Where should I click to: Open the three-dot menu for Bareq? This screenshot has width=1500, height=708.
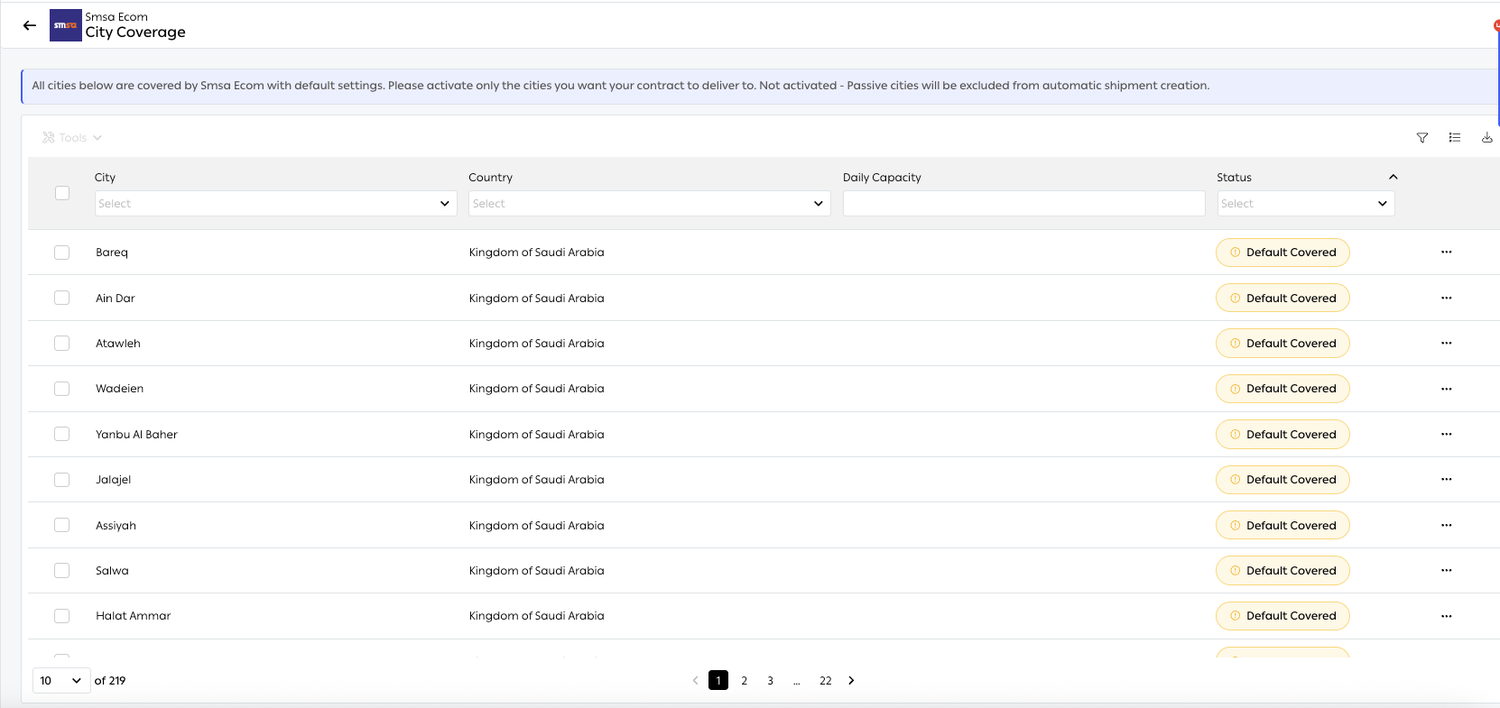1446,252
